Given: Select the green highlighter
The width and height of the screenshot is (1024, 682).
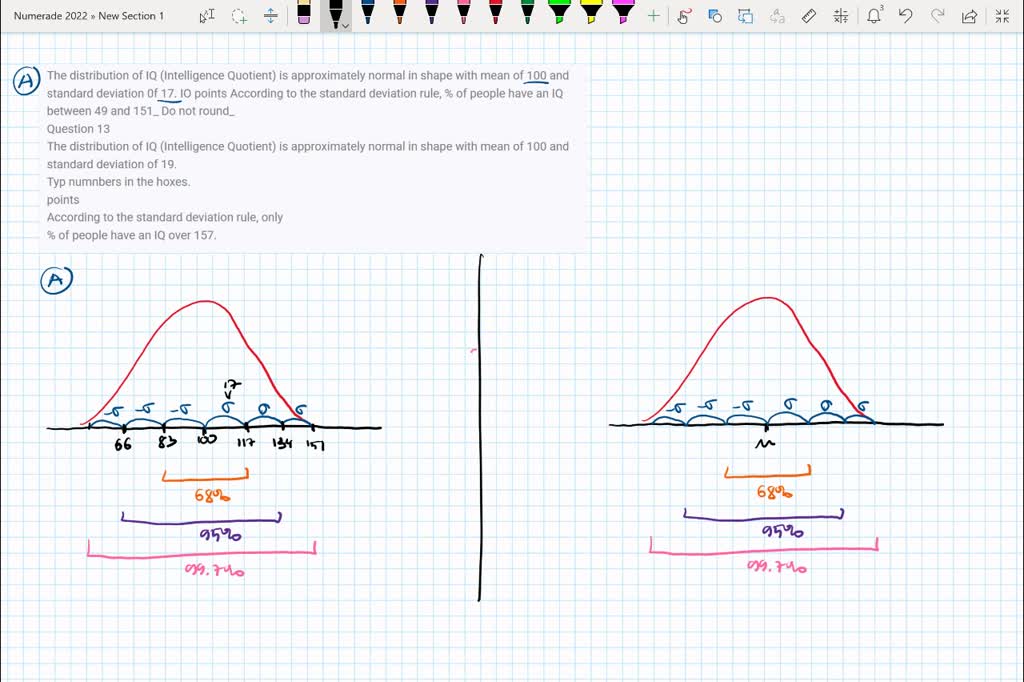Looking at the screenshot, I should 557,16.
